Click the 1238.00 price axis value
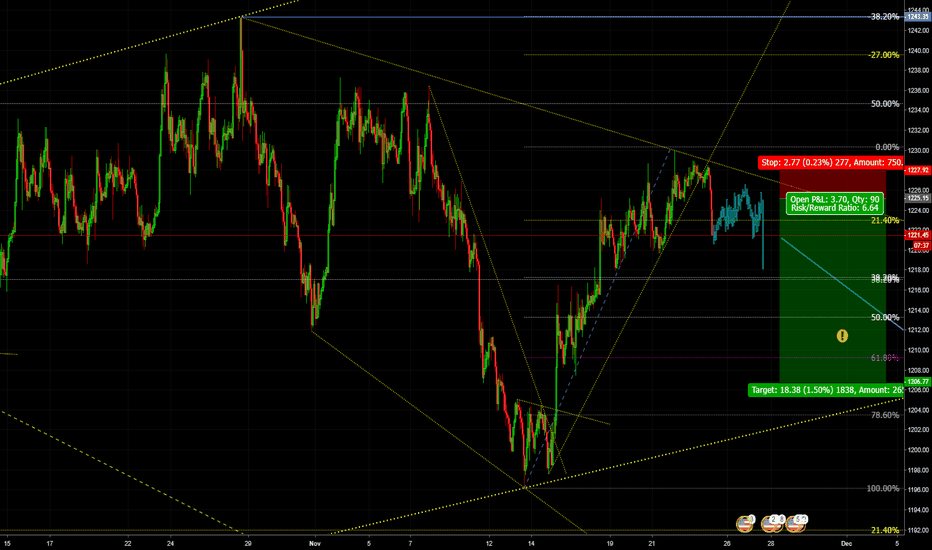932x550 pixels. (x=918, y=70)
